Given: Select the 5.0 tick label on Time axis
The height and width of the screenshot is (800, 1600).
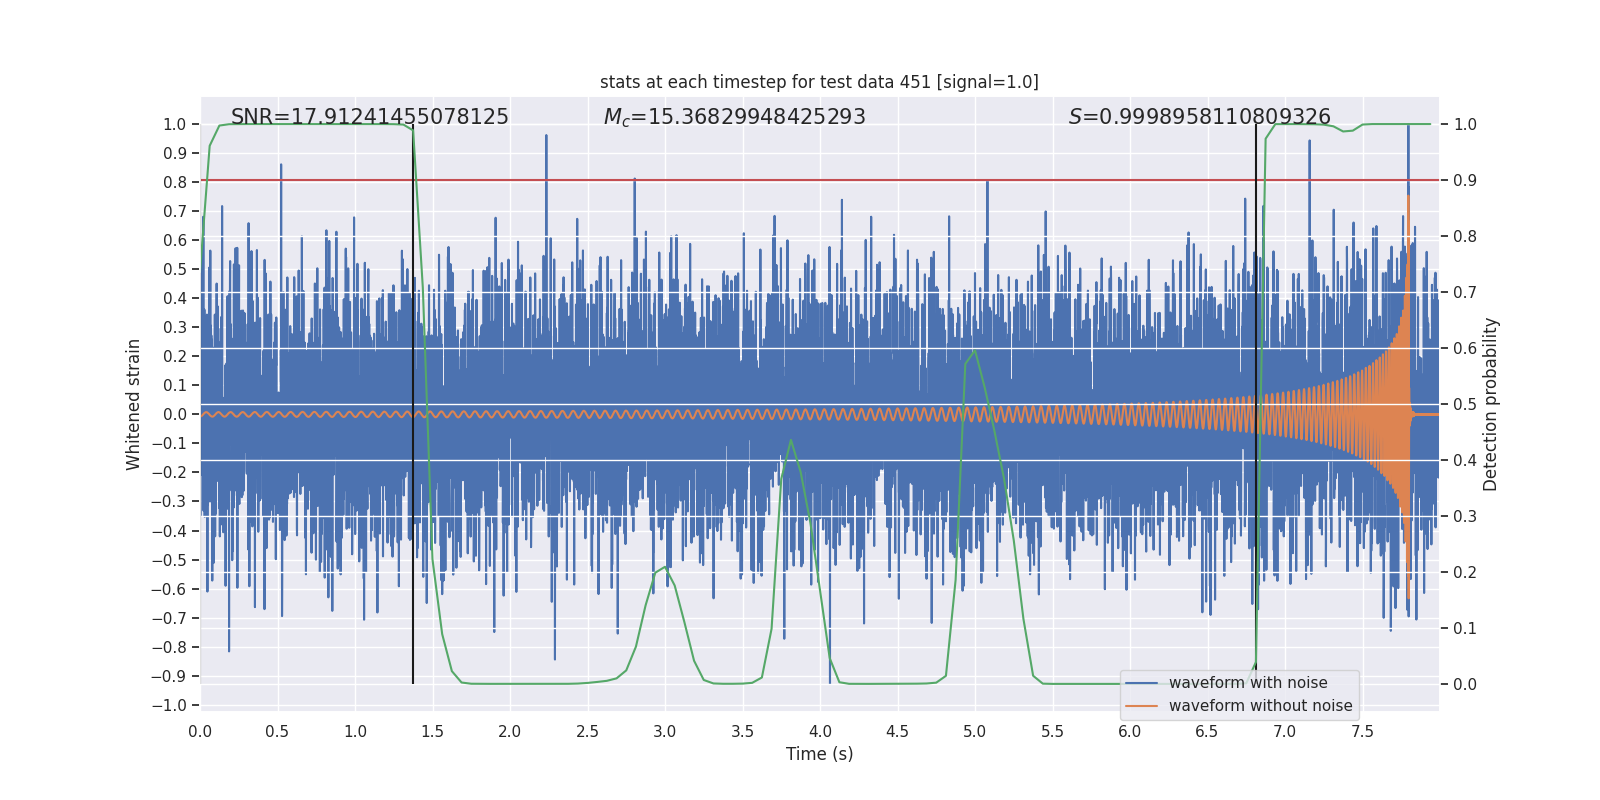Looking at the screenshot, I should pyautogui.click(x=975, y=731).
